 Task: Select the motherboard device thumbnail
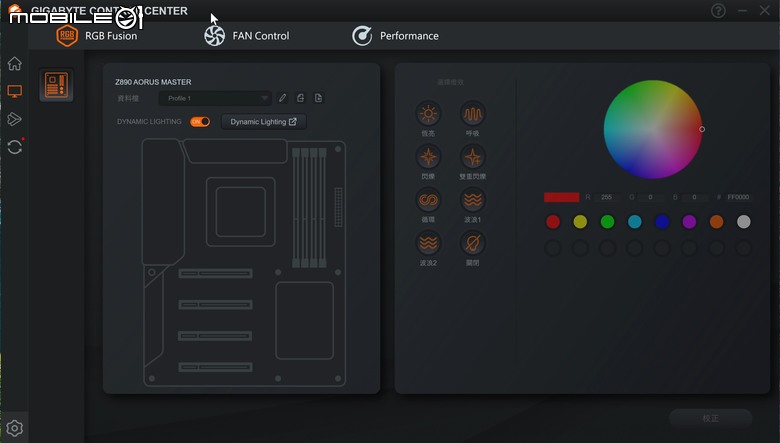coord(56,85)
